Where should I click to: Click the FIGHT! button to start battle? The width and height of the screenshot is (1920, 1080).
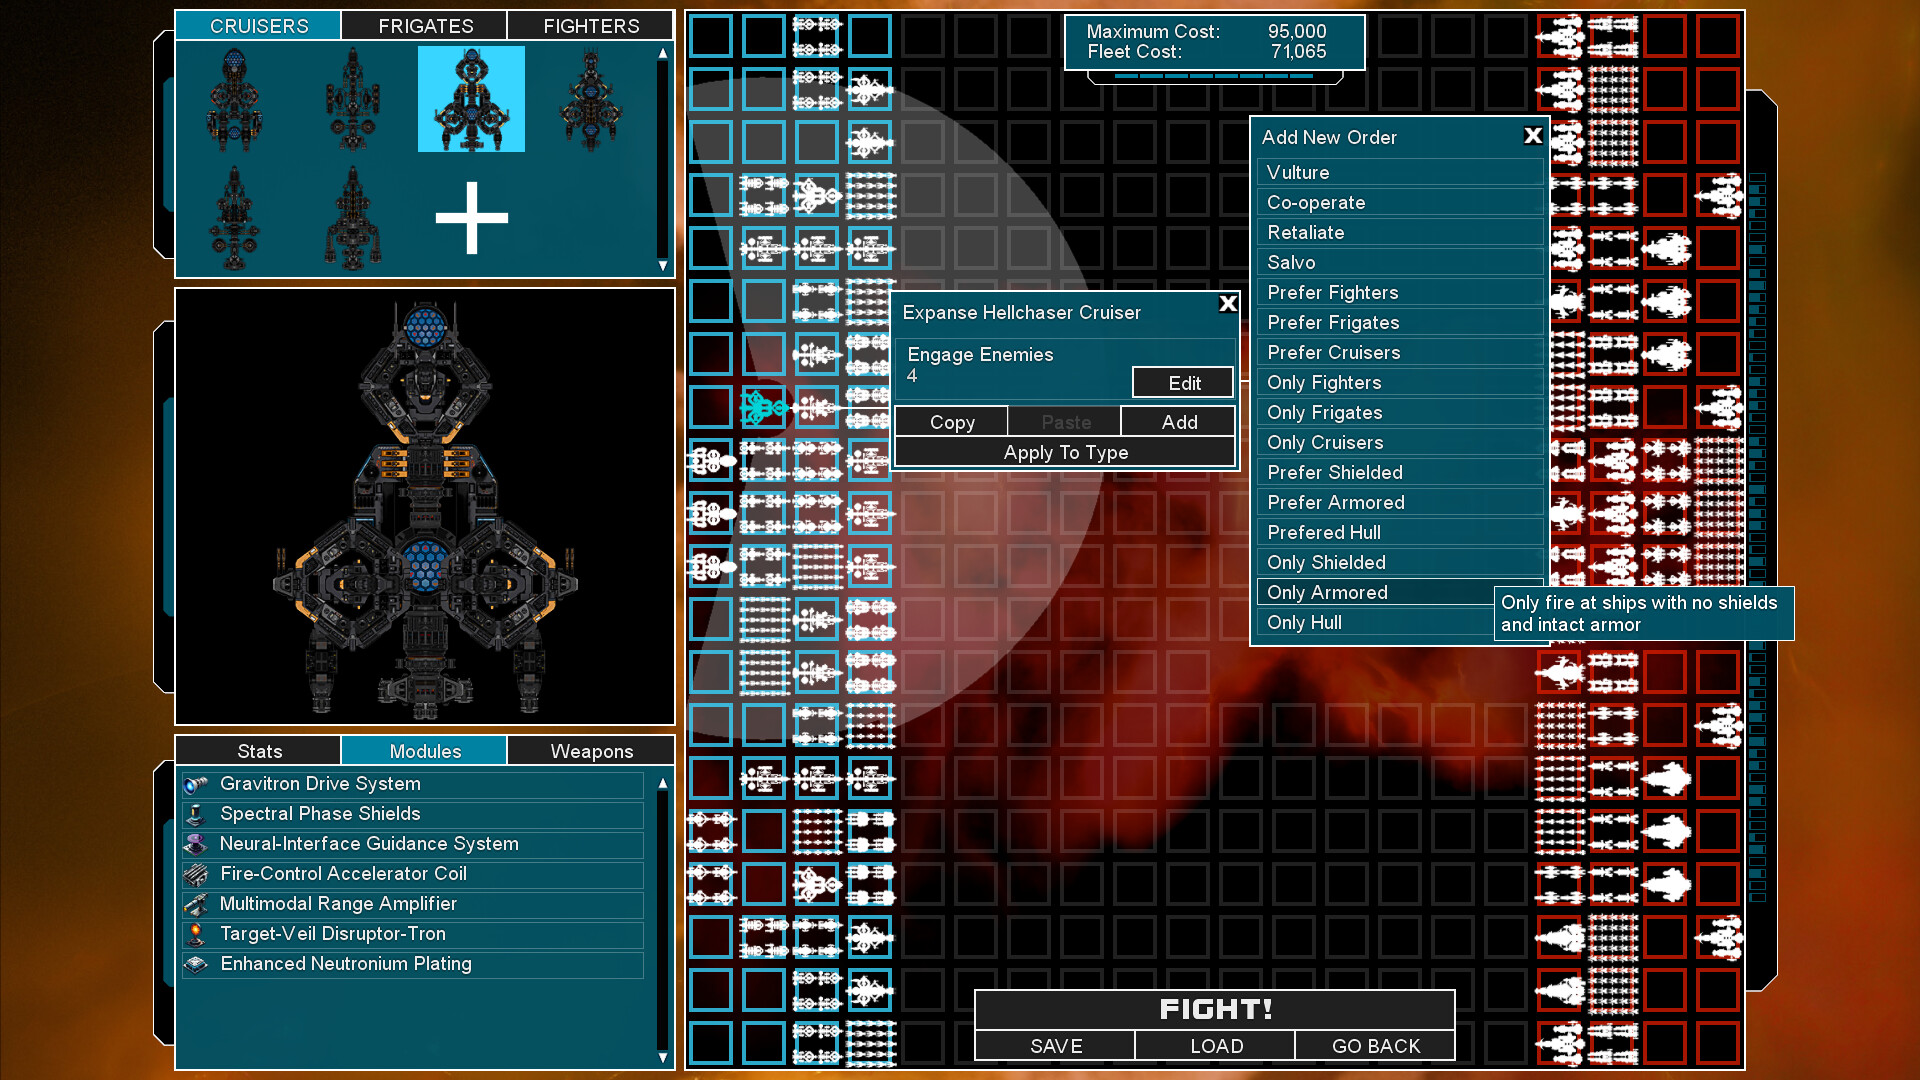click(x=1213, y=1009)
